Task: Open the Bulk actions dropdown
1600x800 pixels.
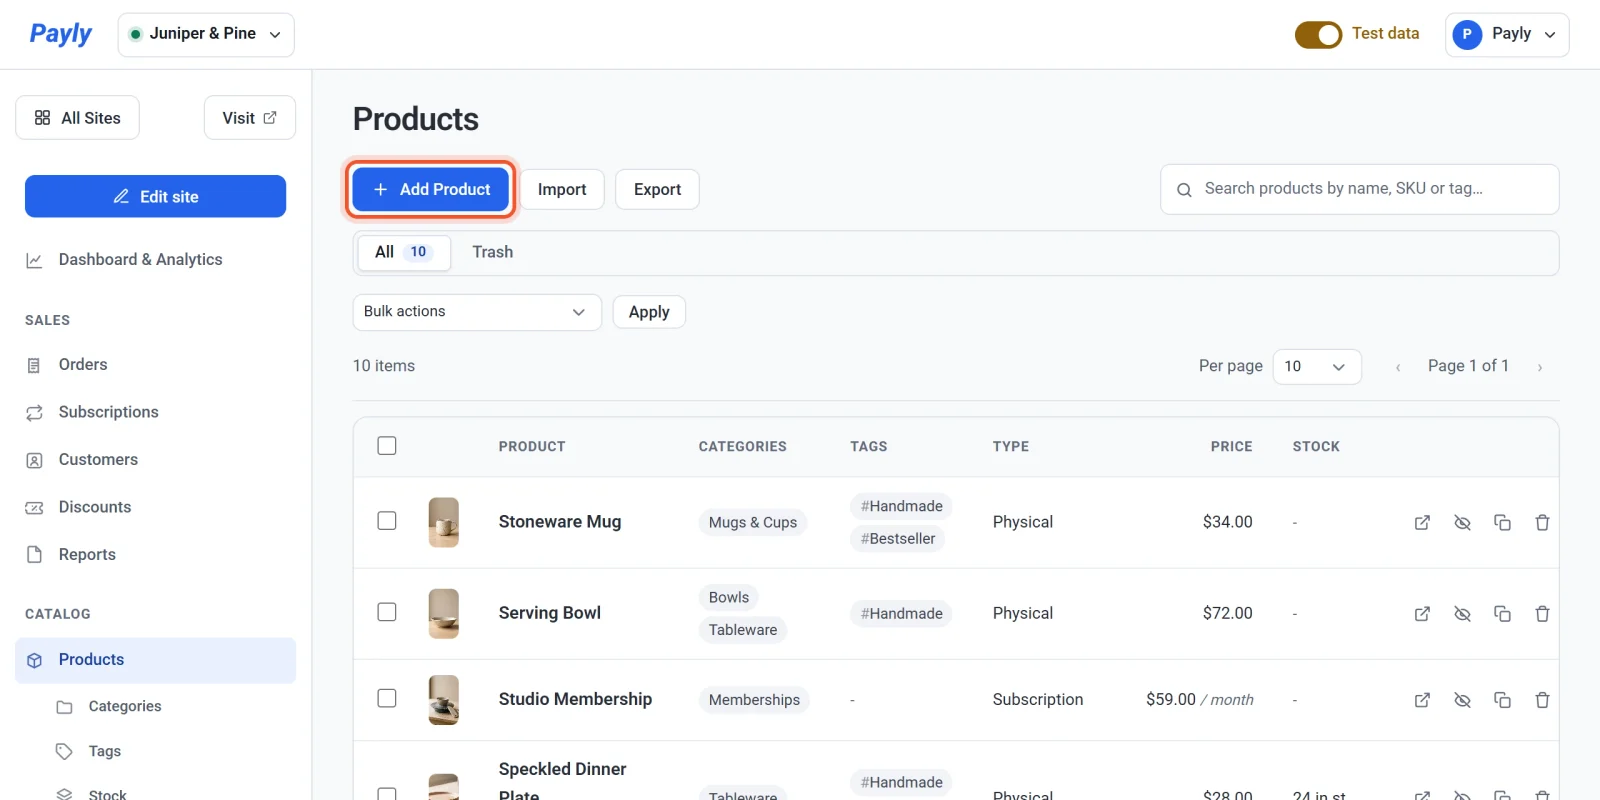Action: pos(477,312)
